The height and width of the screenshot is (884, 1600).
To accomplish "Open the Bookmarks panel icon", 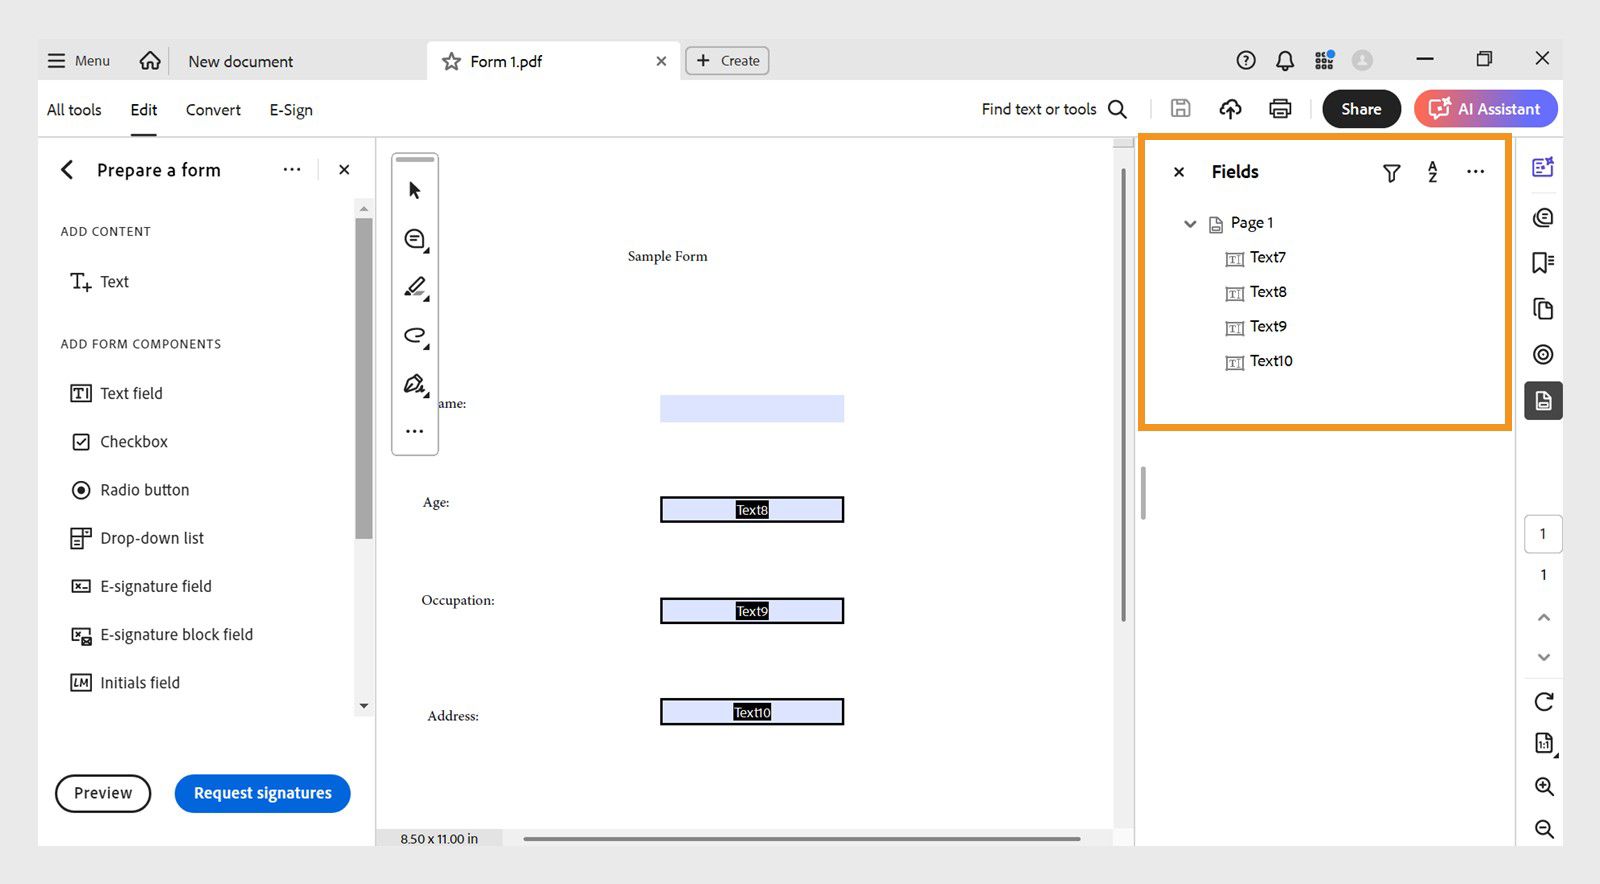I will (x=1543, y=262).
